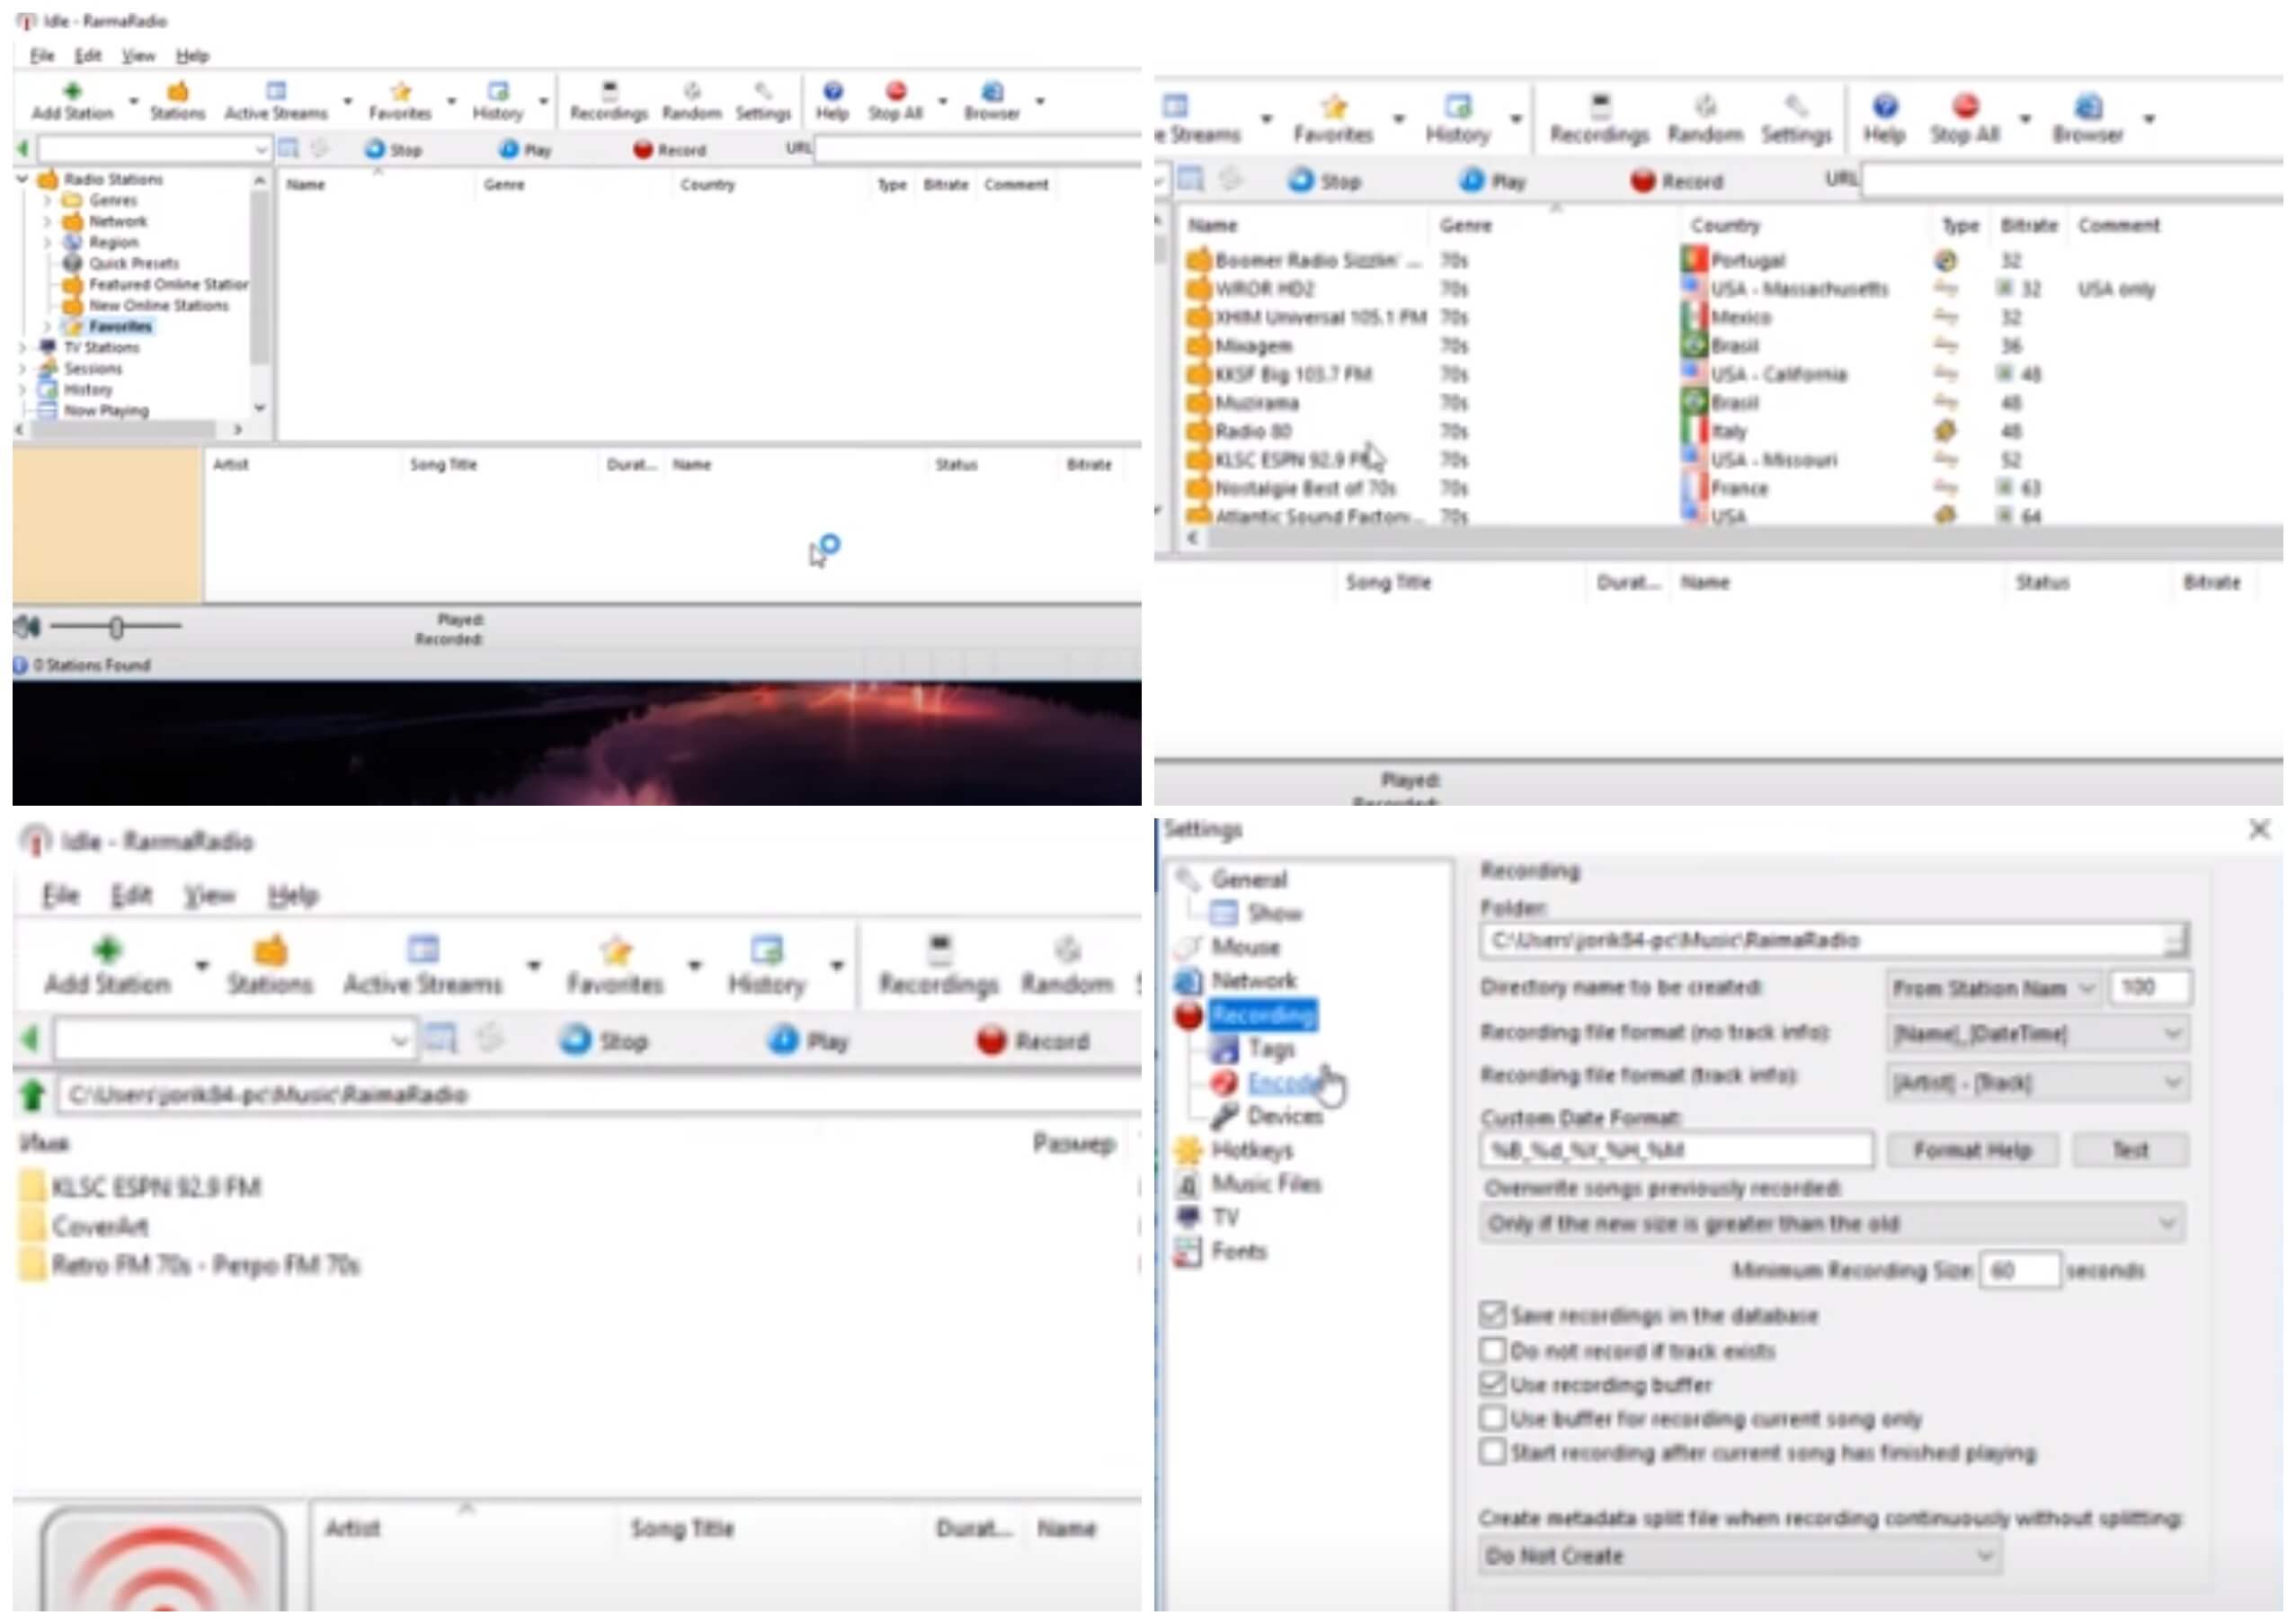Image resolution: width=2296 pixels, height=1624 pixels.
Task: Click the Play button in the Radio Stations tree window
Action: (x=526, y=150)
